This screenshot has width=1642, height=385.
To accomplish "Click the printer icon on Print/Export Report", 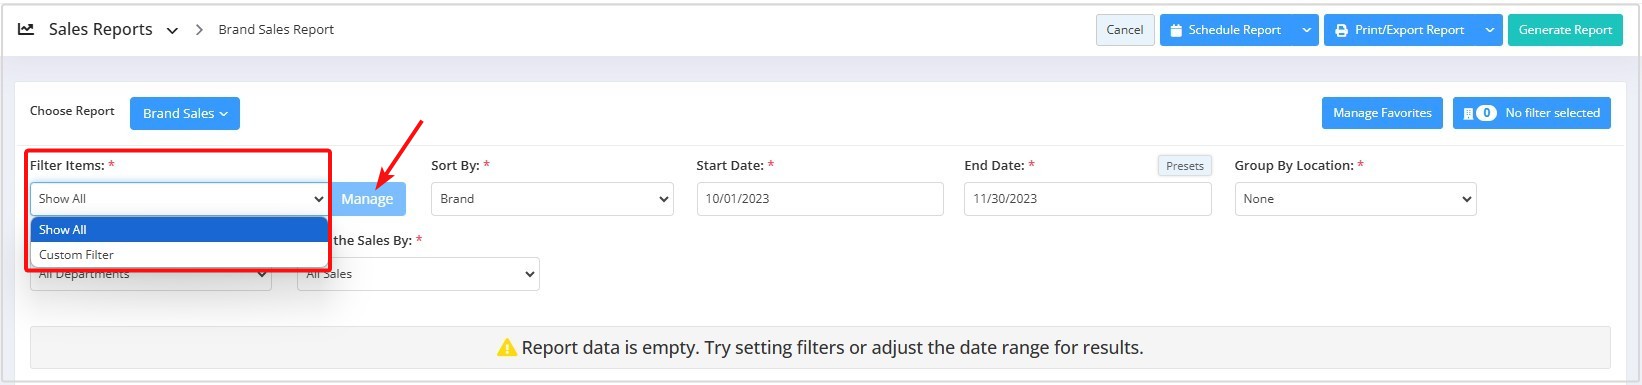I will tap(1341, 30).
